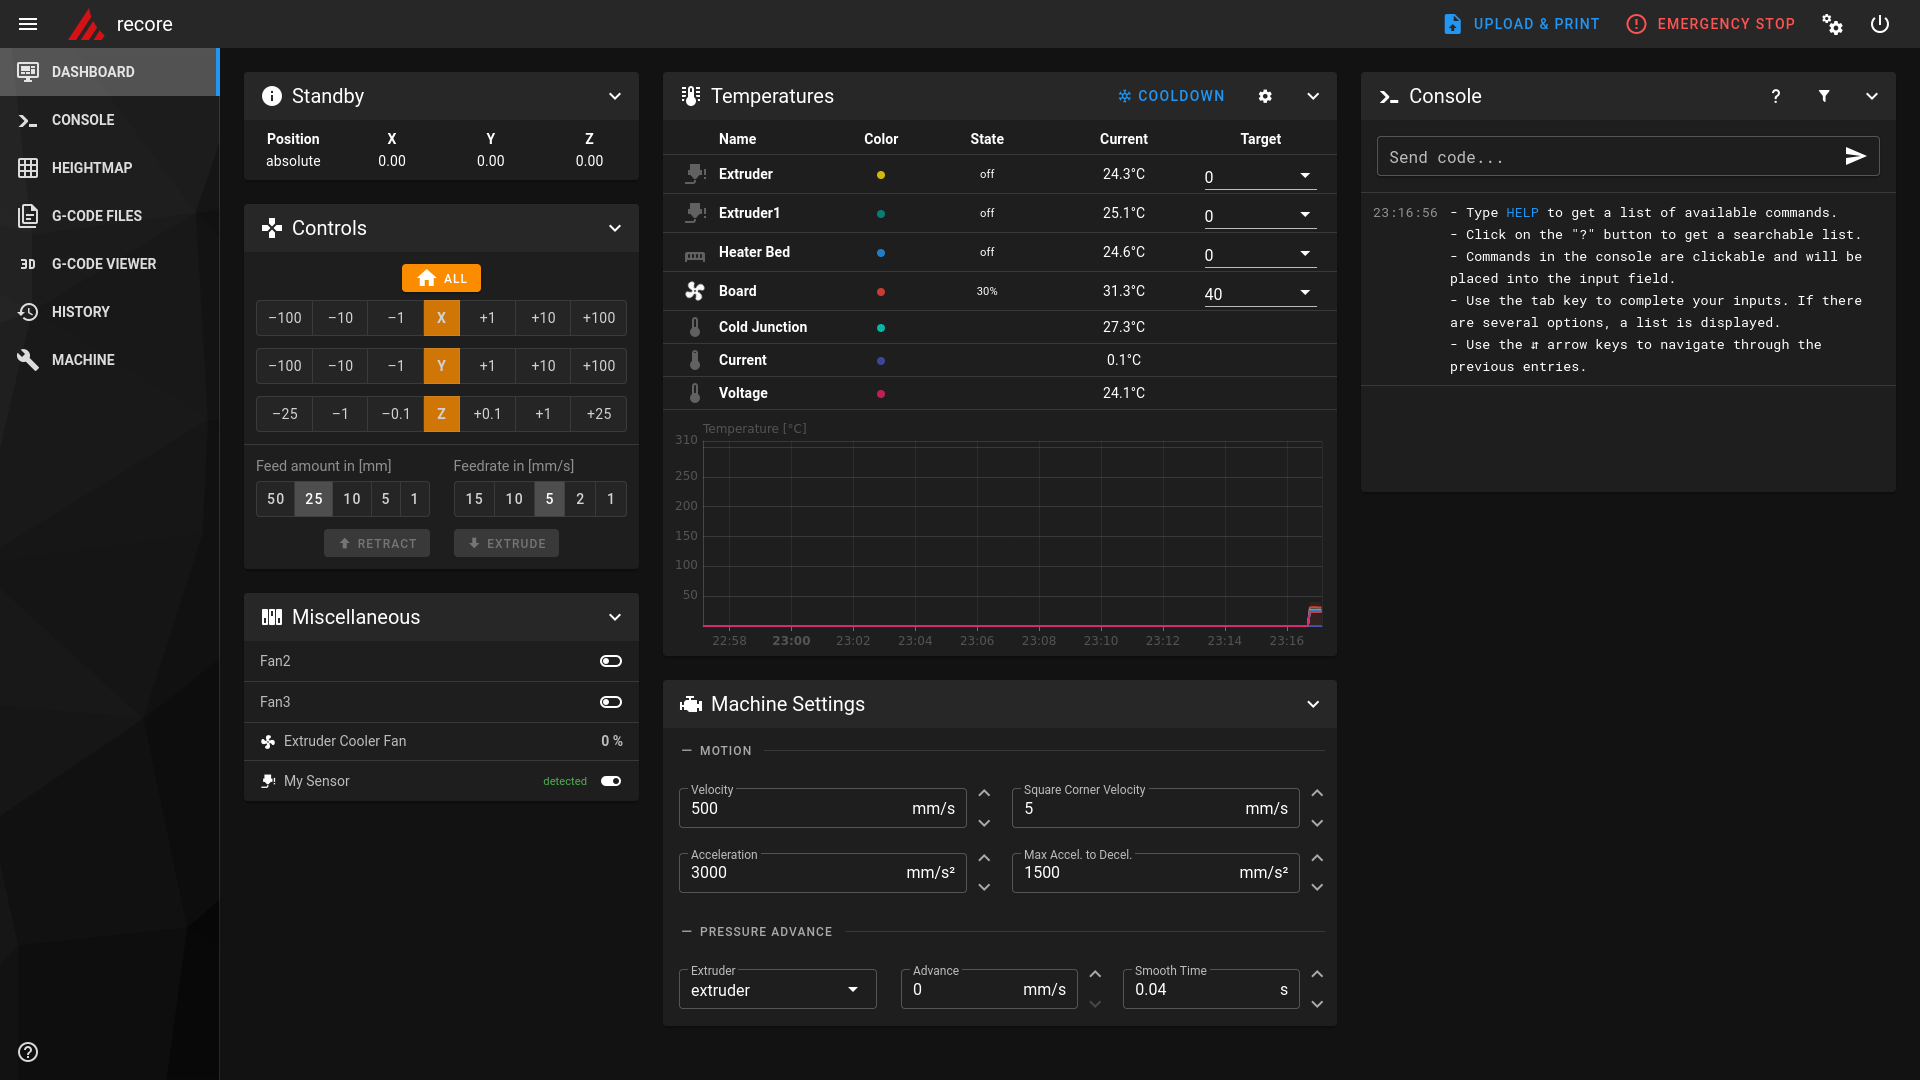Click the Extruder yellow color dot
Viewport: 1920px width, 1080px height.
(880, 175)
